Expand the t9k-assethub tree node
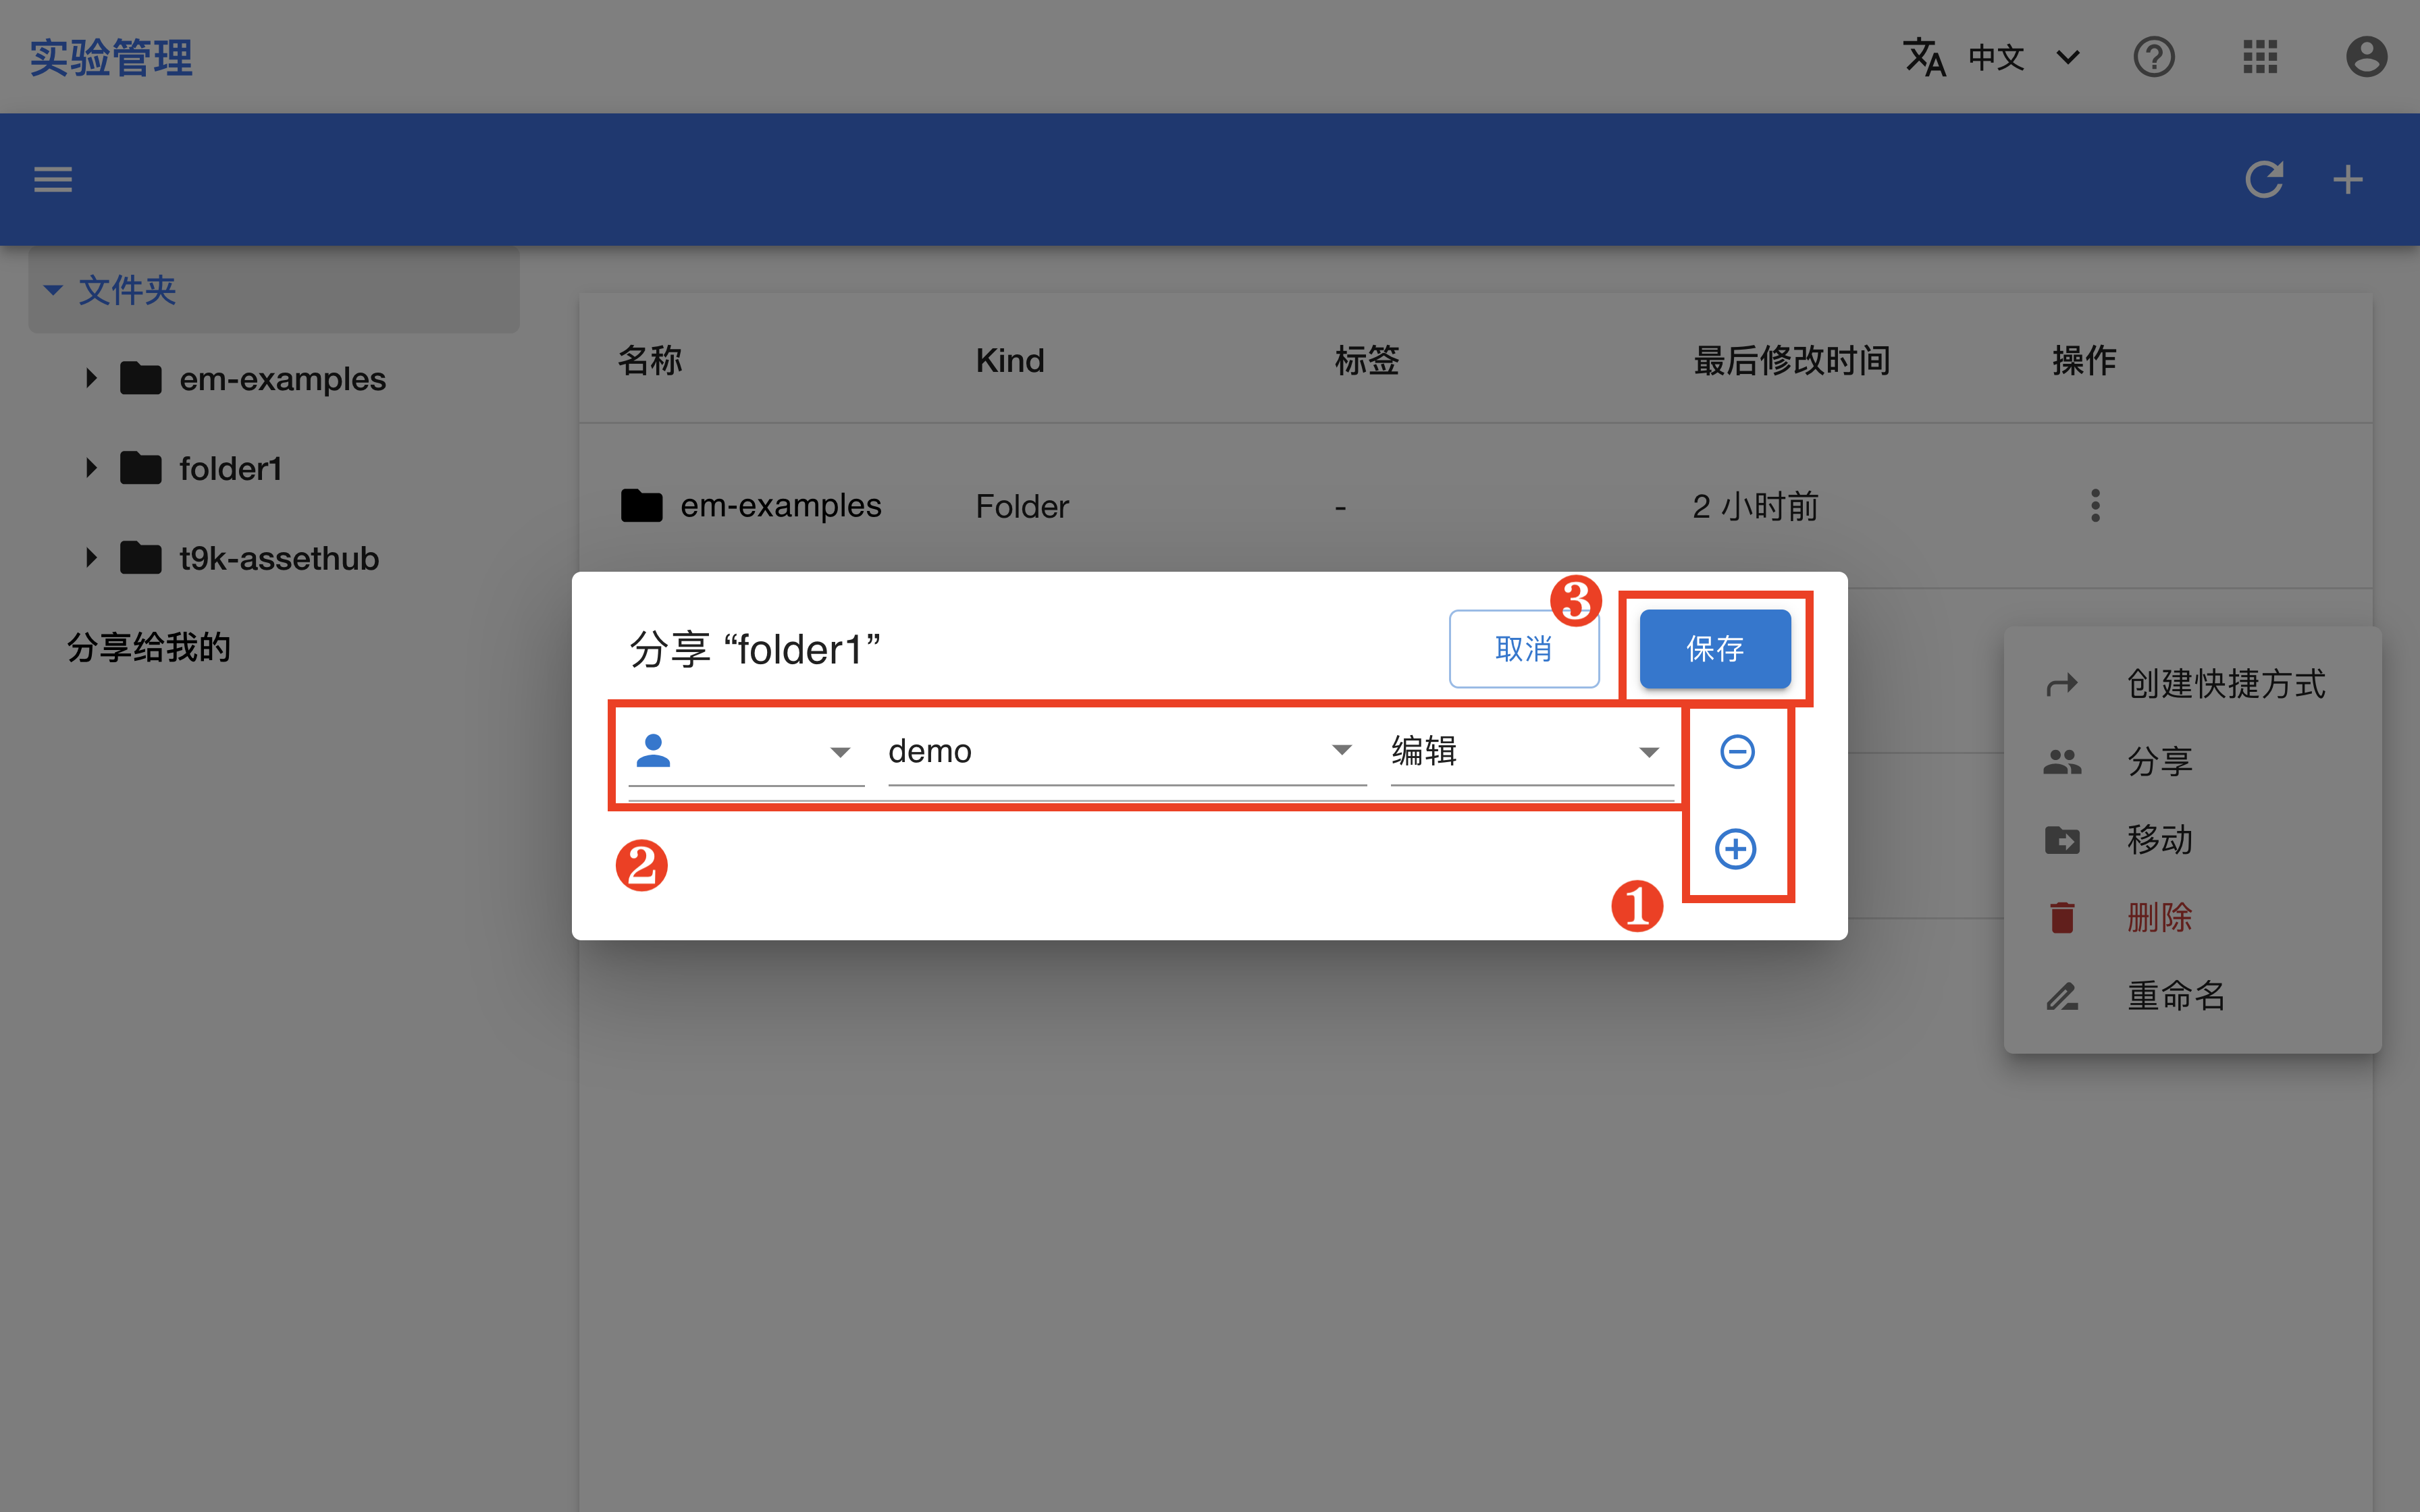The height and width of the screenshot is (1512, 2420). click(91, 558)
